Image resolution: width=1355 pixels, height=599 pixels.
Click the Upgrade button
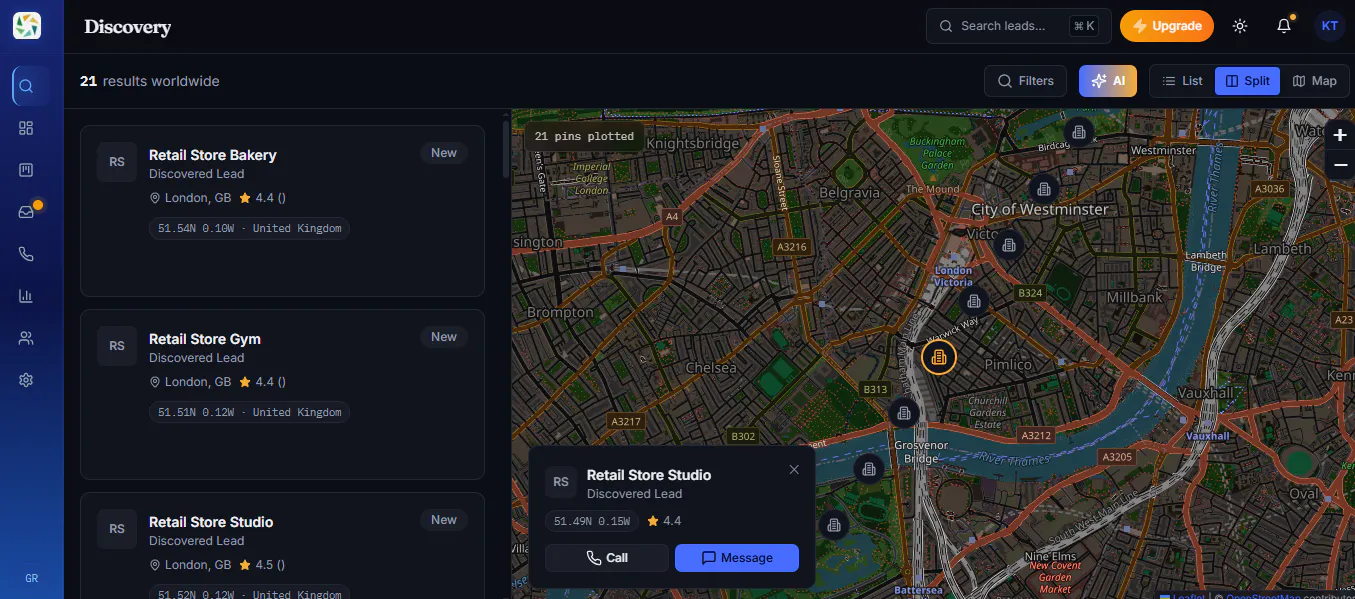(x=1167, y=26)
